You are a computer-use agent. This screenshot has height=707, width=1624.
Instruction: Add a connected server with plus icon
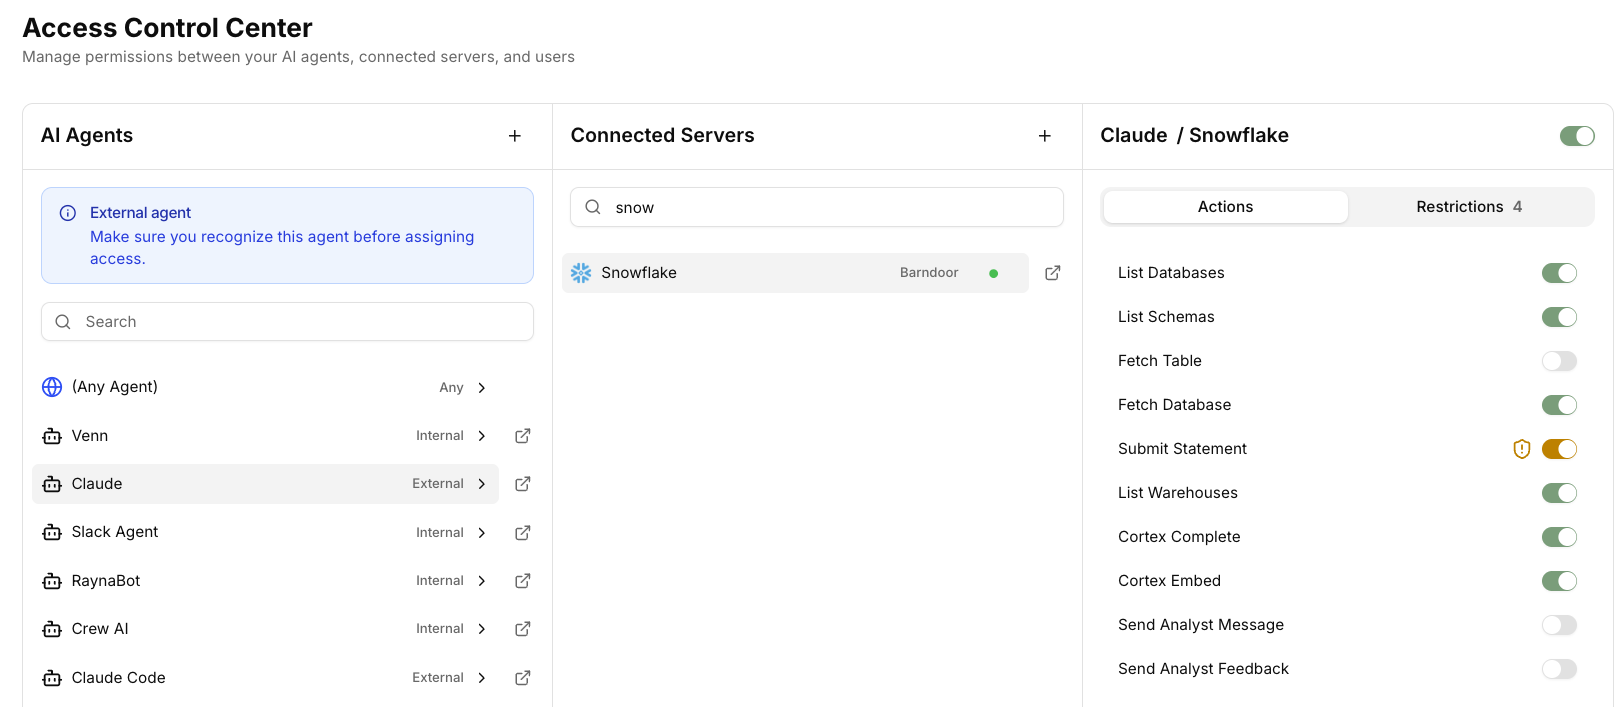(x=1045, y=136)
